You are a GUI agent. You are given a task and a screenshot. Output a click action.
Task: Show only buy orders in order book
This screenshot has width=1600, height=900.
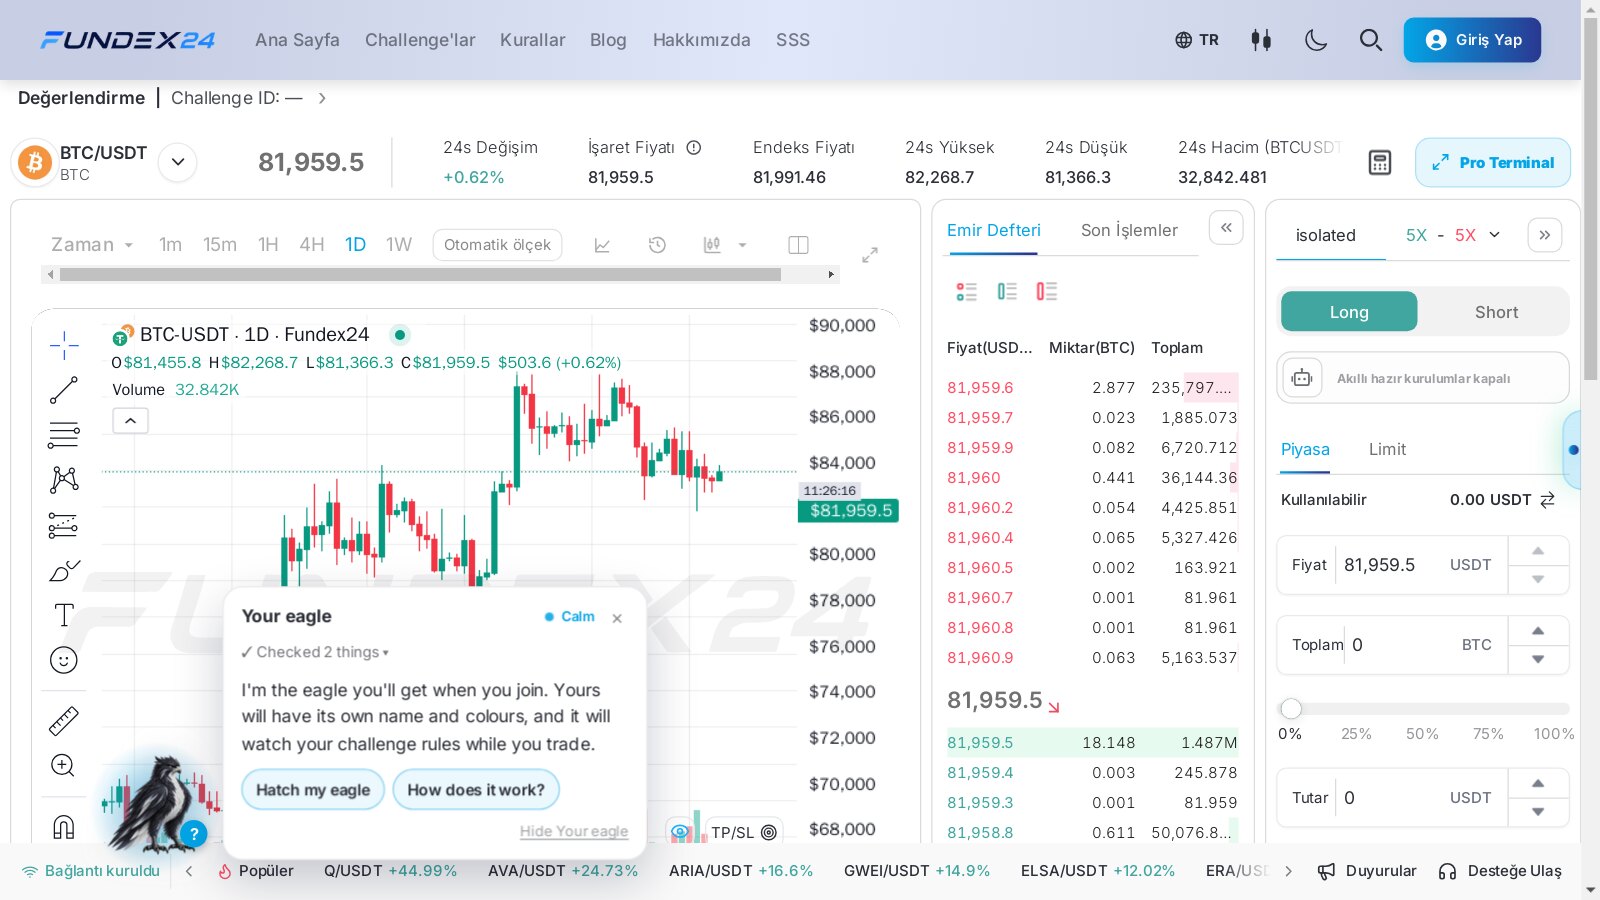click(1007, 291)
